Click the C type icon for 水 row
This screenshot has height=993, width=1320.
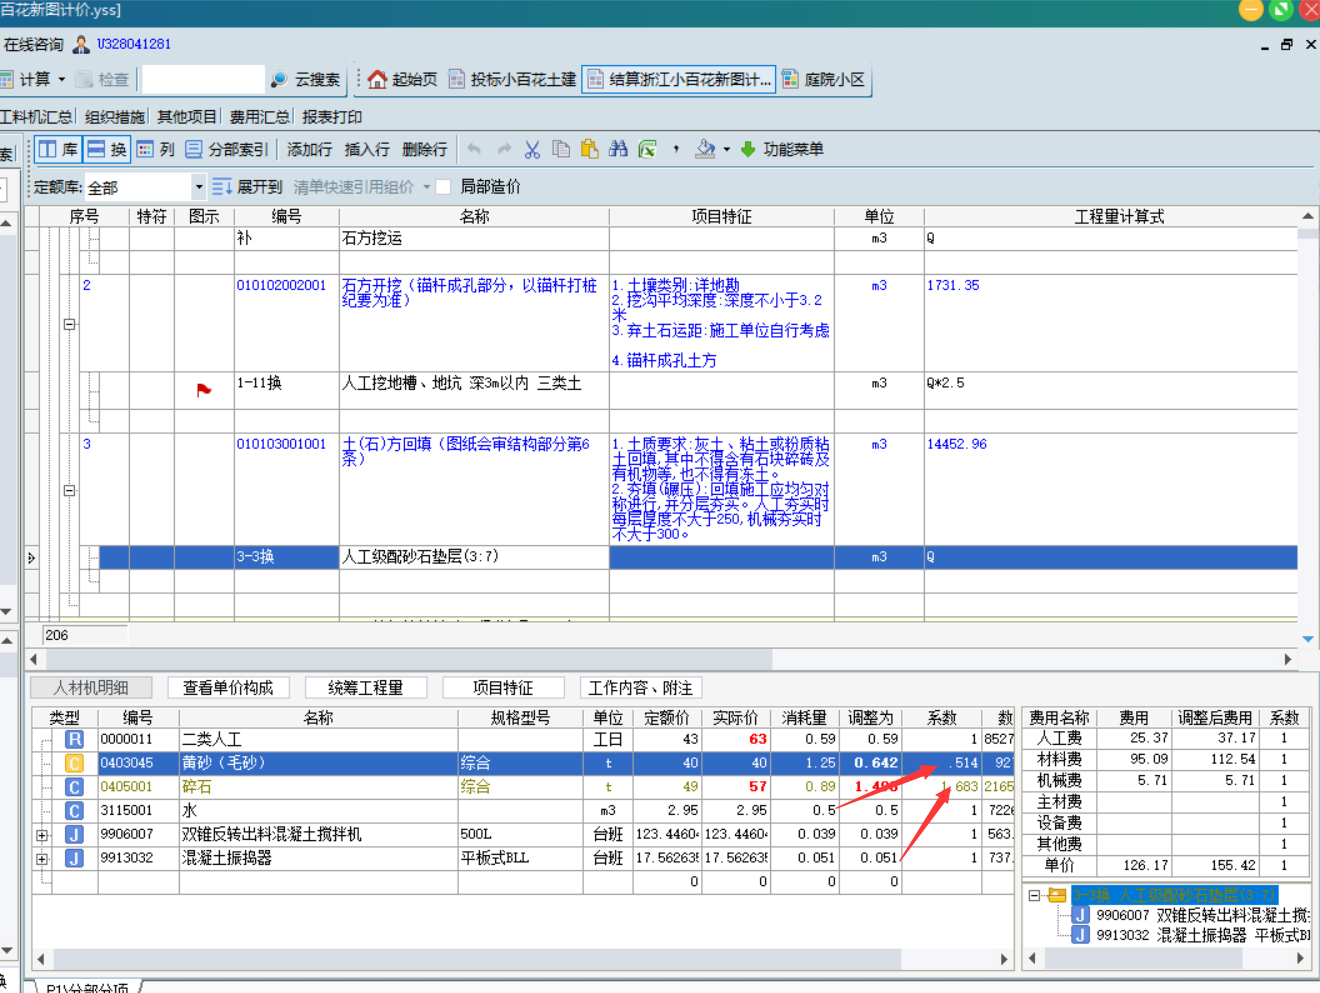(74, 811)
